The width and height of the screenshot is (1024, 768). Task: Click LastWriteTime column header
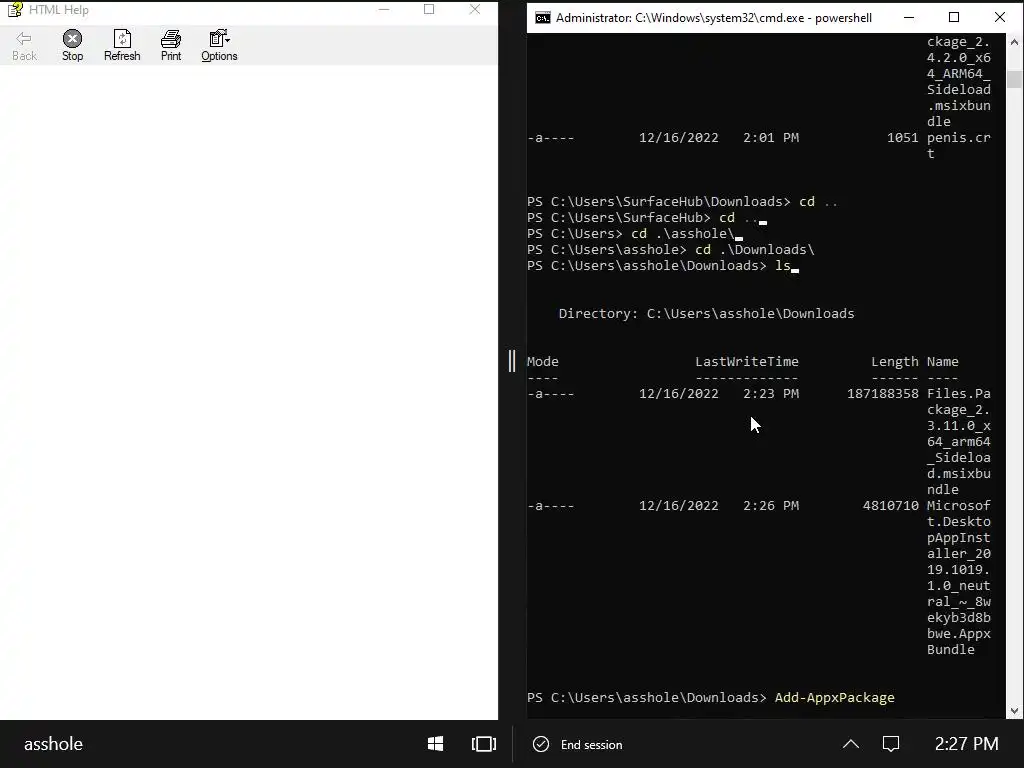click(746, 362)
